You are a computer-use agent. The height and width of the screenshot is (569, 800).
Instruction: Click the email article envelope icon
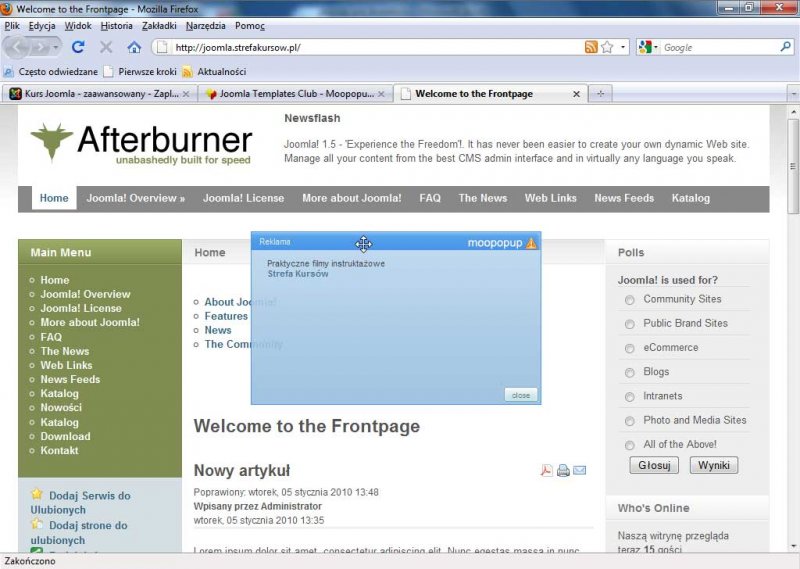pyautogui.click(x=580, y=471)
